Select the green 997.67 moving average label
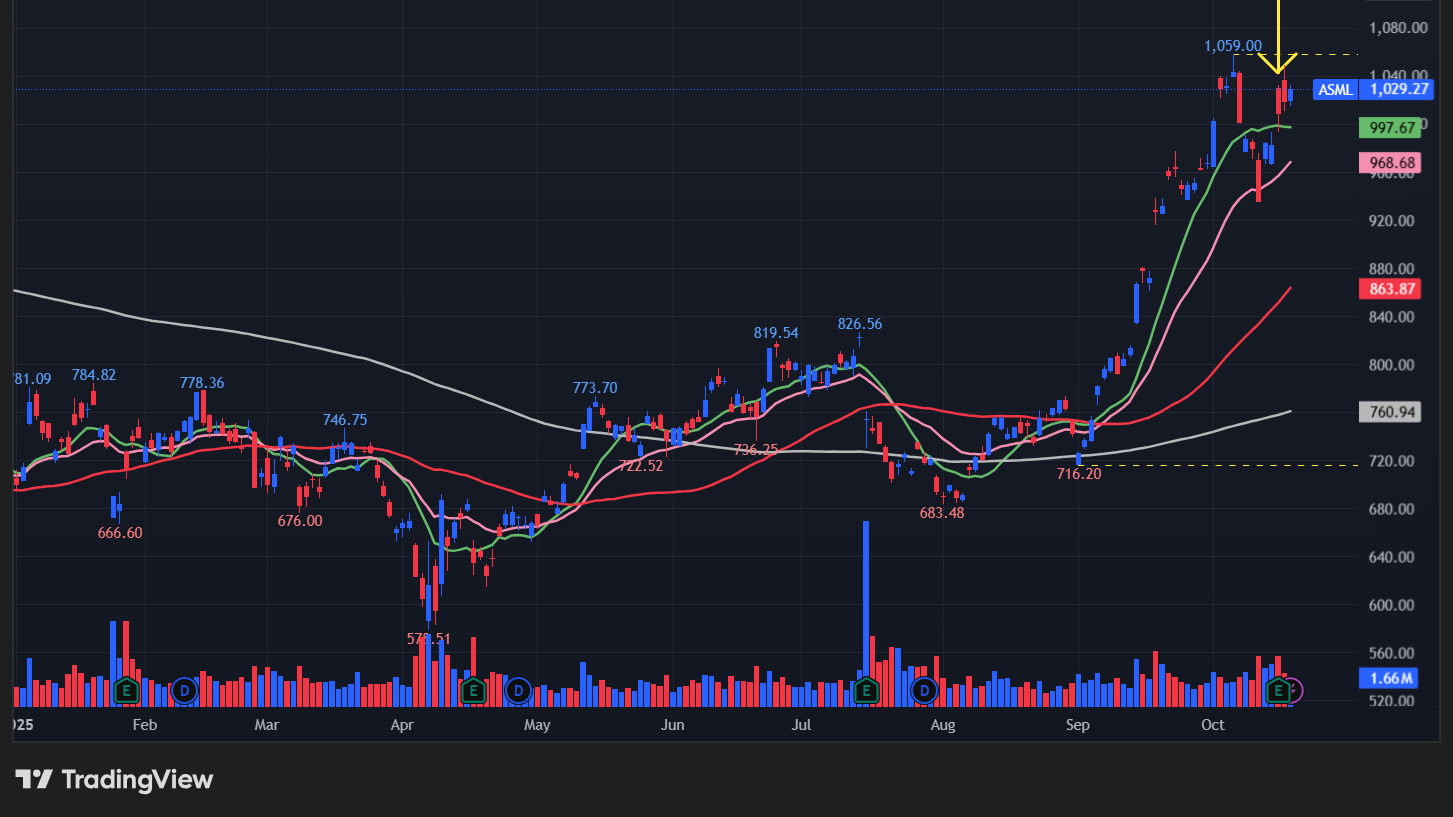The image size is (1453, 817). [x=1390, y=128]
